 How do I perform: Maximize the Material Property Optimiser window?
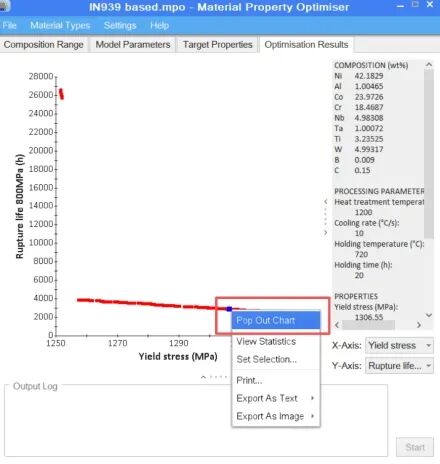415,4
